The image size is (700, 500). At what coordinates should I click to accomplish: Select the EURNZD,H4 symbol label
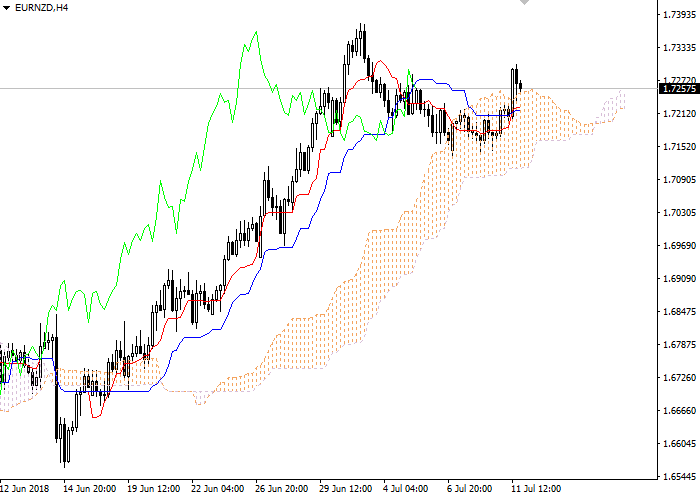(x=42, y=8)
